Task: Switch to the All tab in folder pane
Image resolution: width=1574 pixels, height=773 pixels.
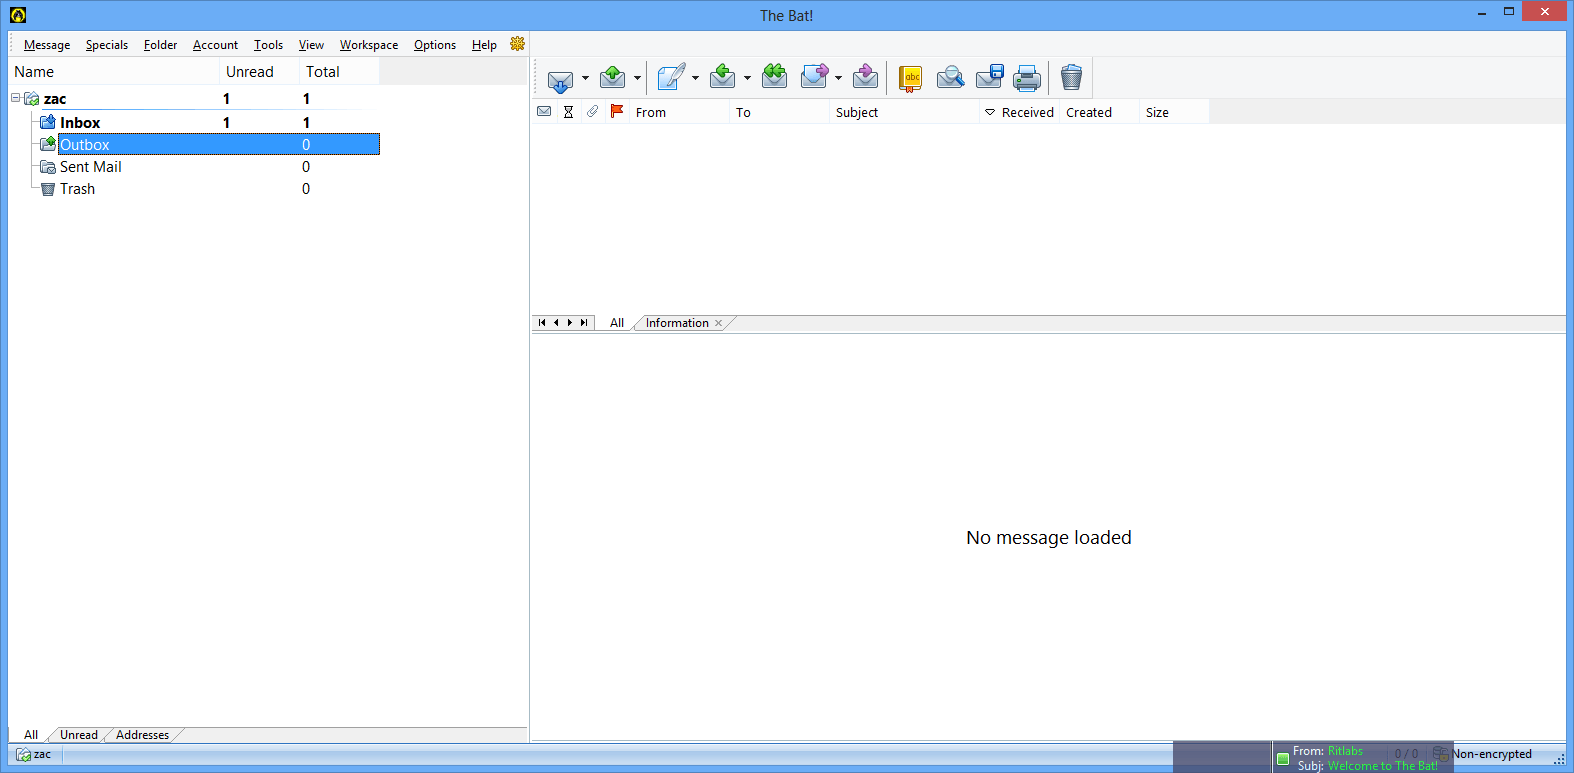Action: pyautogui.click(x=31, y=735)
